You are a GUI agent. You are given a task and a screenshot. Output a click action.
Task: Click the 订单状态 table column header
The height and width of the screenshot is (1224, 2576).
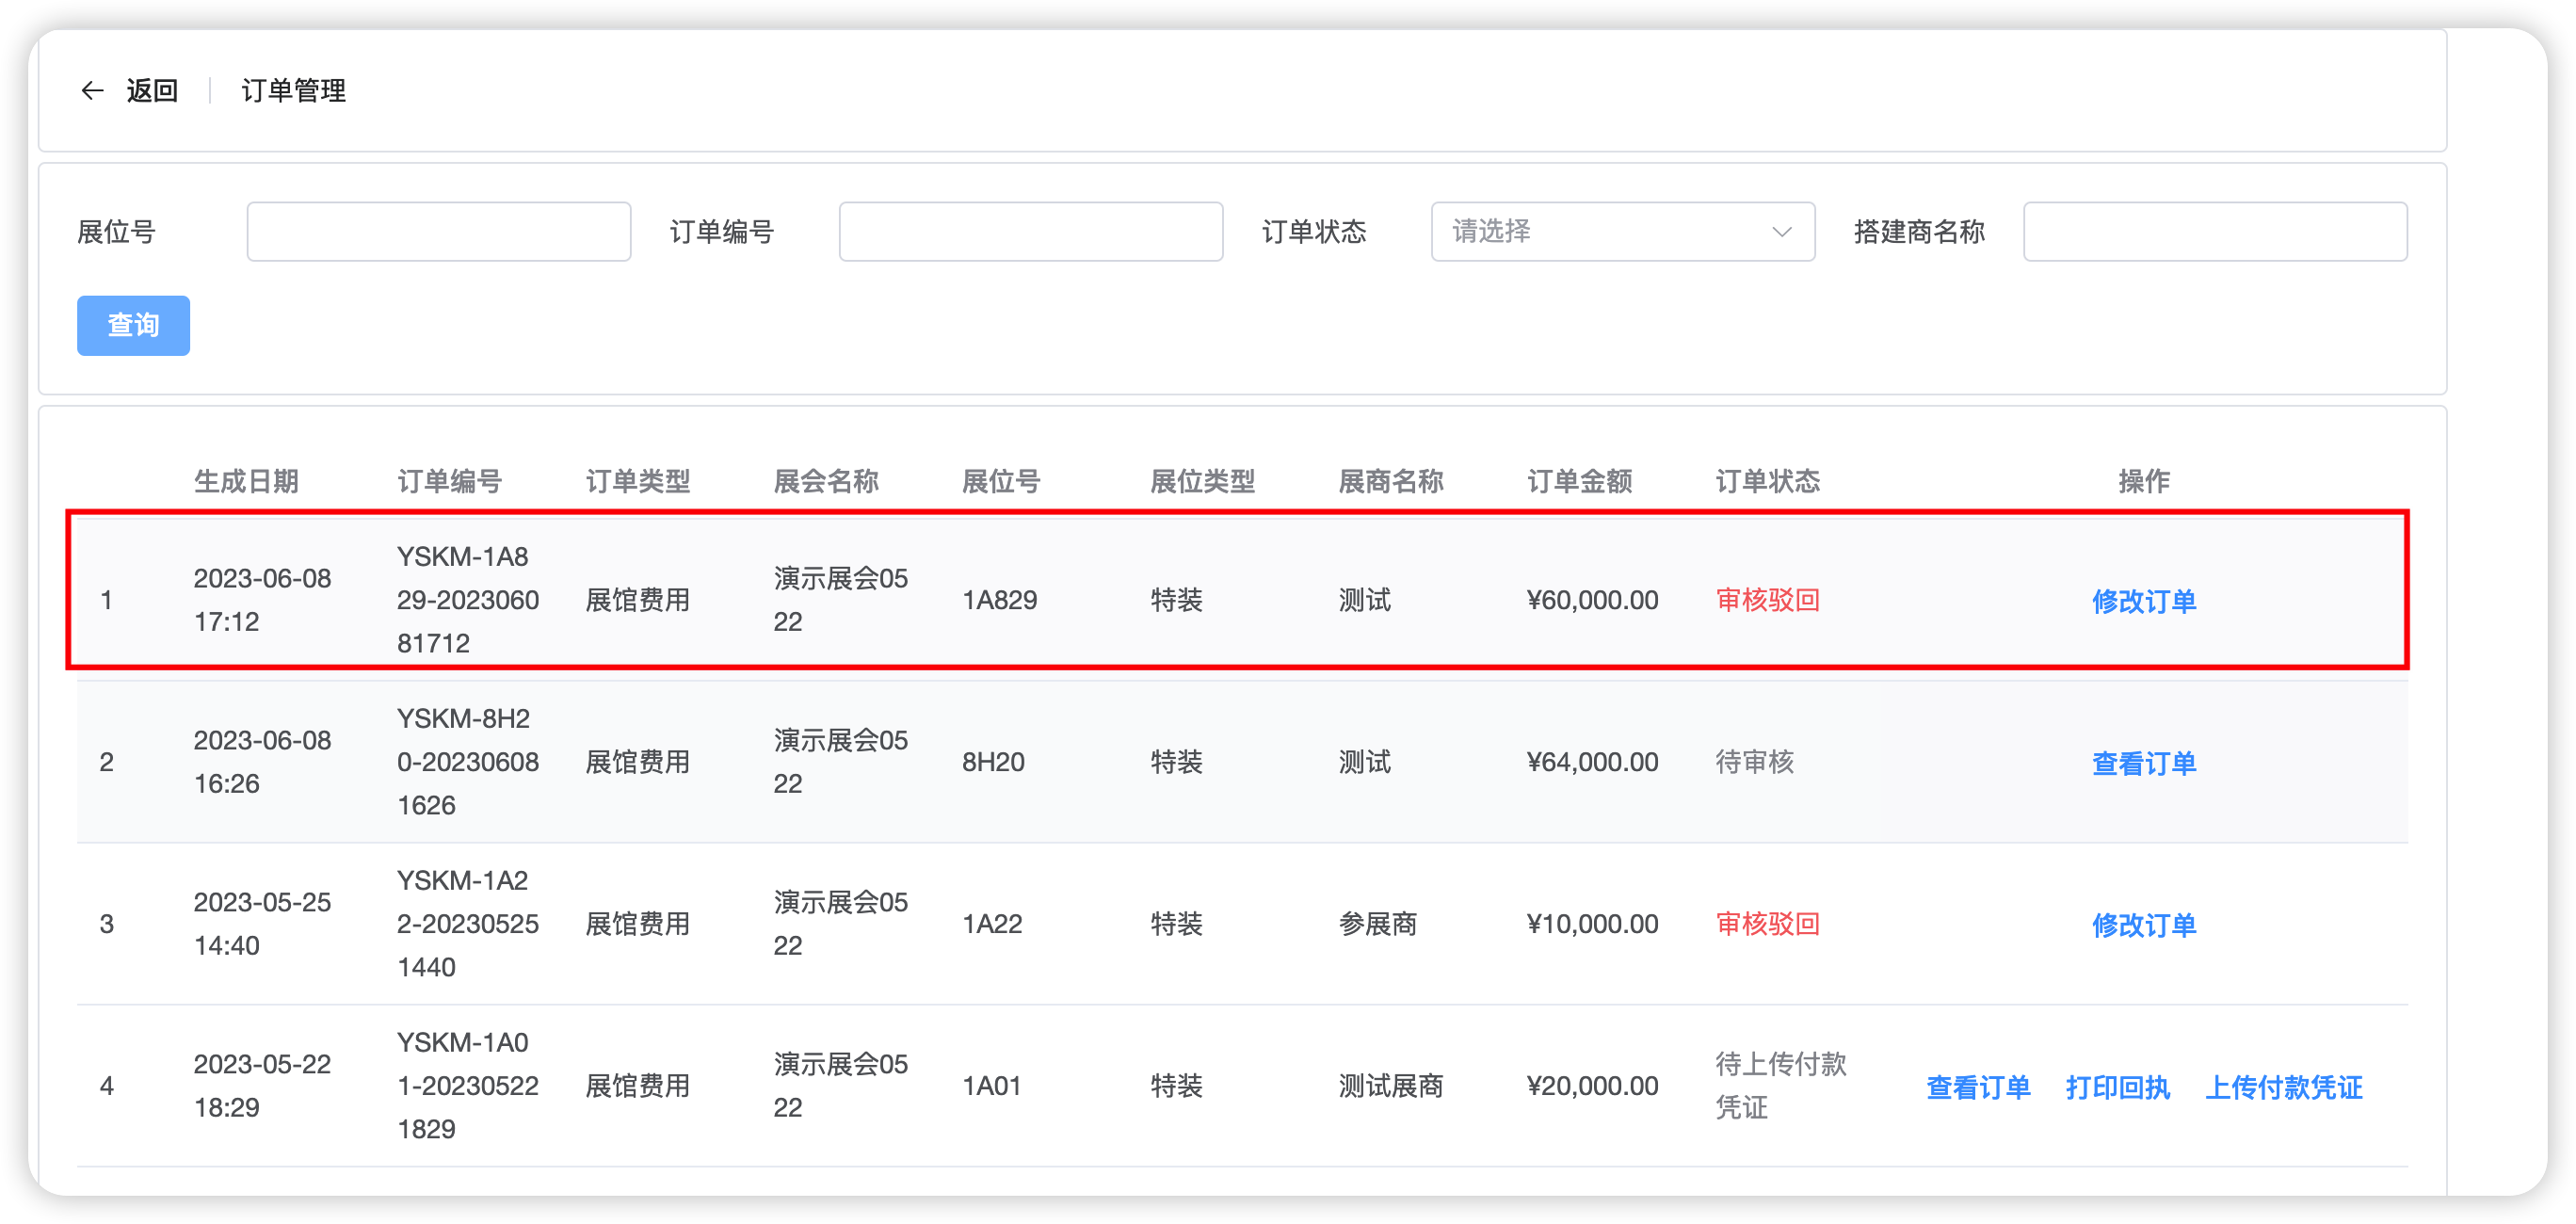[1768, 481]
